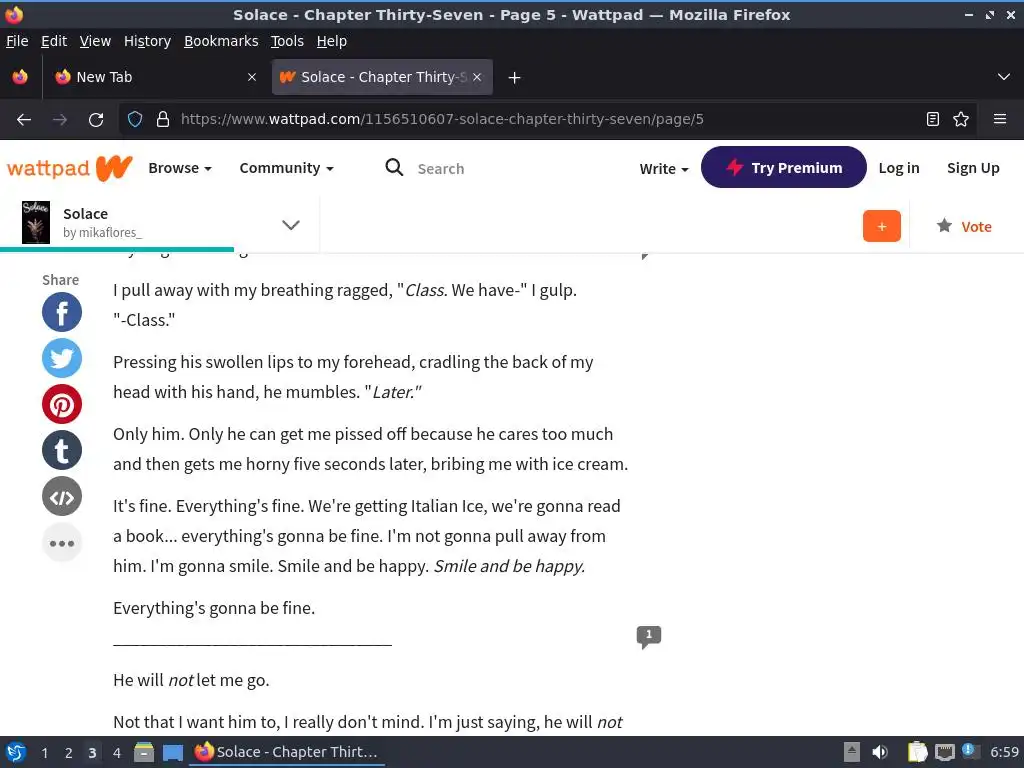
Task: Open the View menu
Action: pyautogui.click(x=95, y=41)
